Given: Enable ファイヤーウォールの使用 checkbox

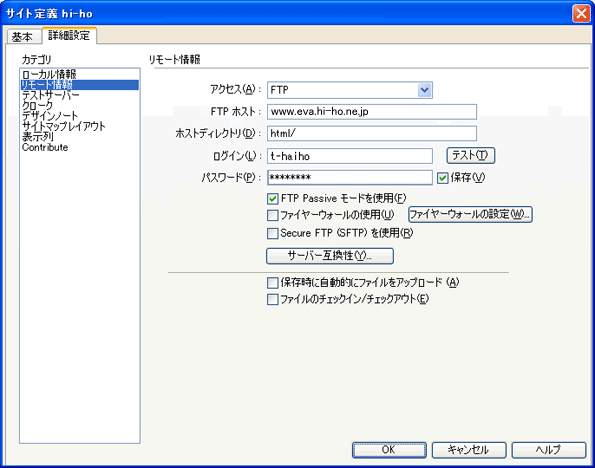Looking at the screenshot, I should 272,216.
